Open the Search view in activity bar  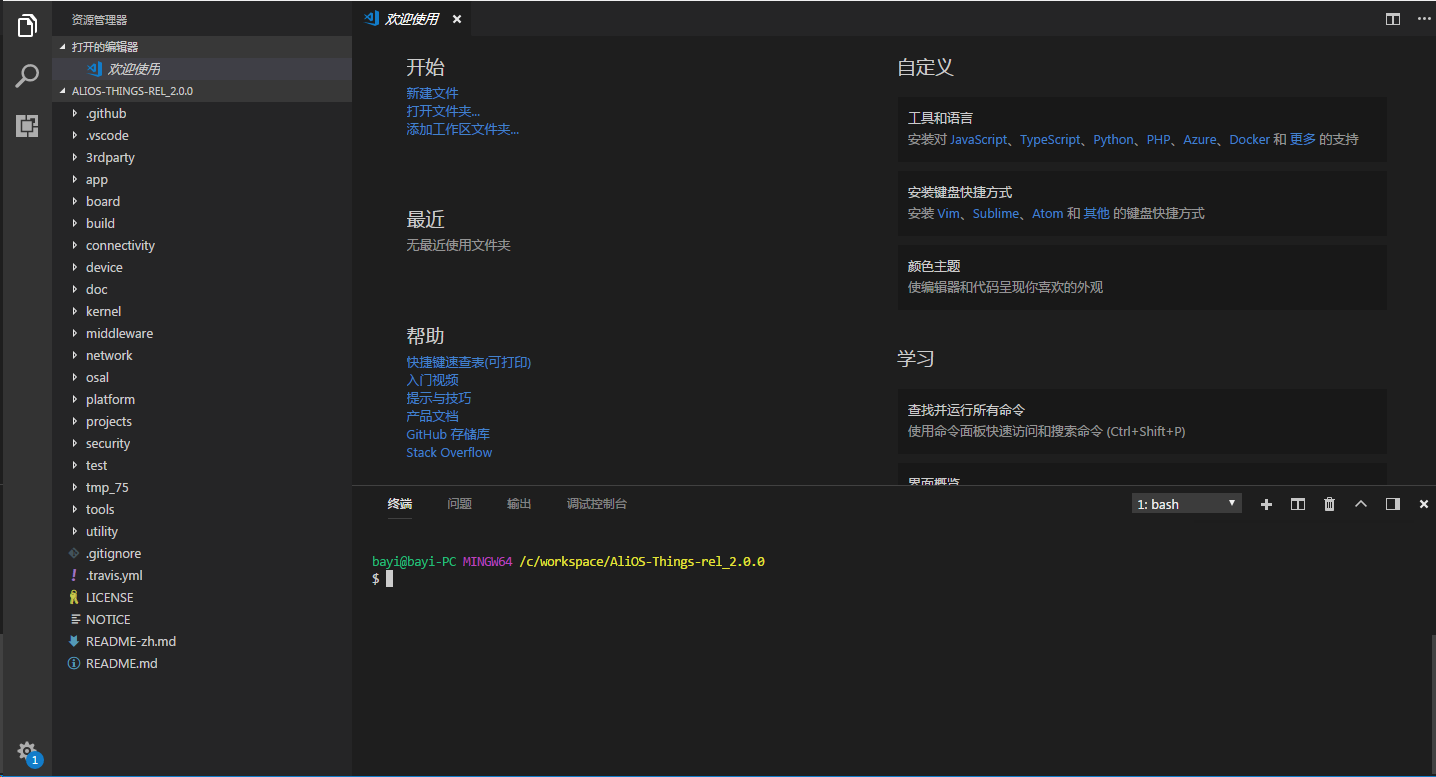click(27, 76)
